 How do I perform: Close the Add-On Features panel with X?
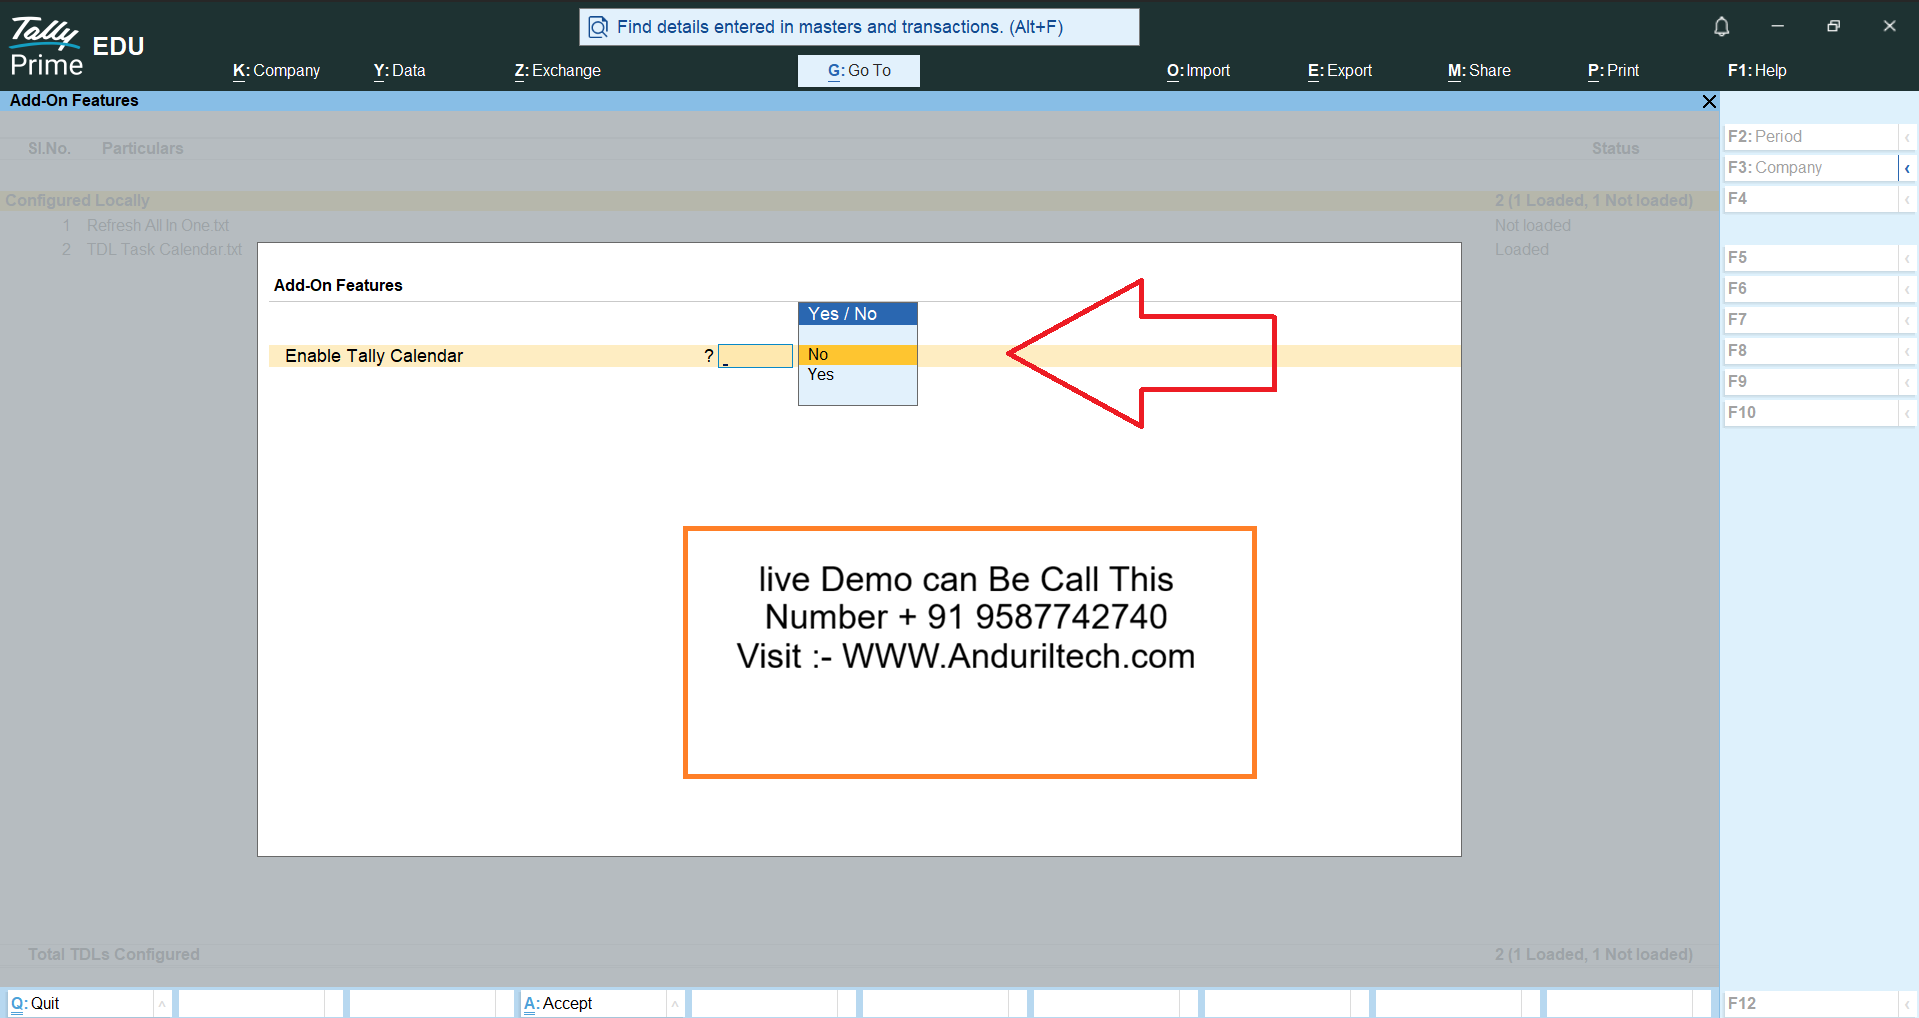(x=1709, y=101)
